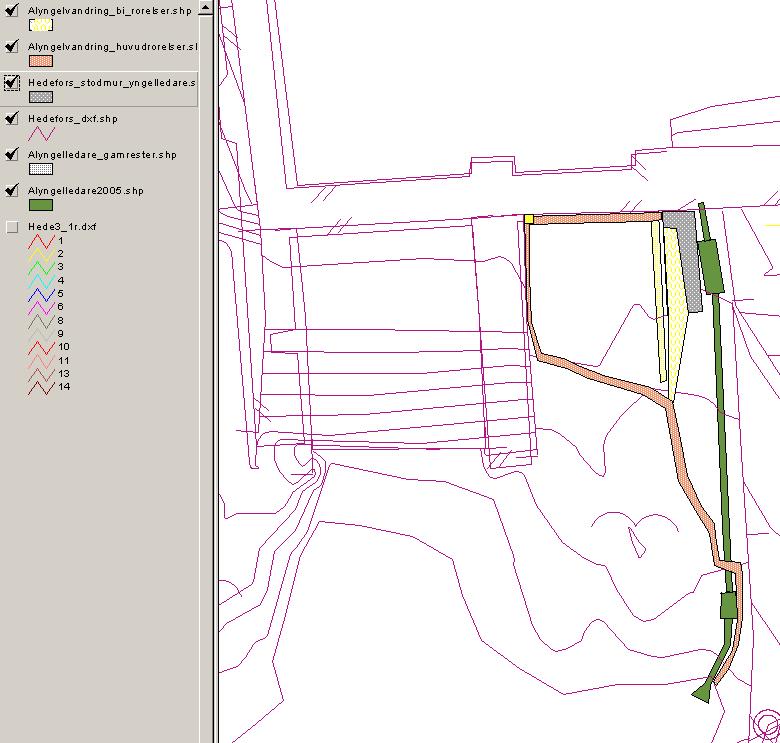Click the salmon symbol swatch of huvudrorelser layer

(x=41, y=61)
